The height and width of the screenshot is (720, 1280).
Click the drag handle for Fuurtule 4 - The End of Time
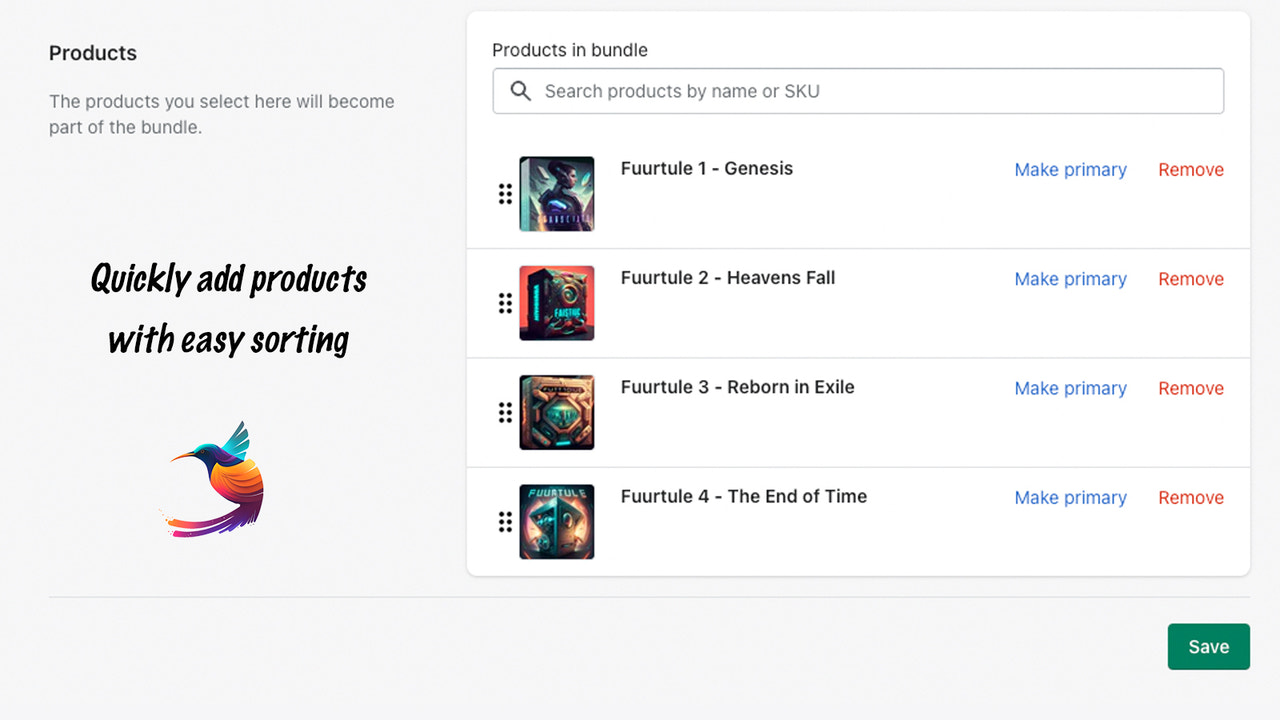tap(505, 521)
